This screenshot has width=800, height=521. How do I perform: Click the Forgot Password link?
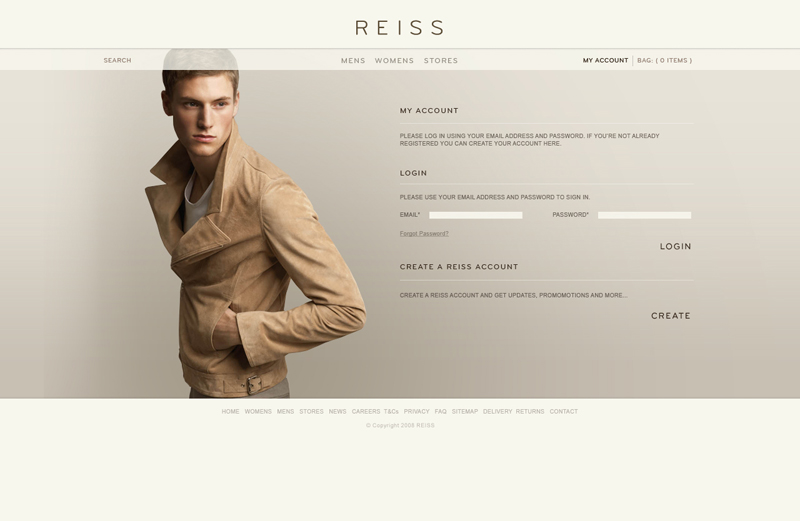[x=424, y=233]
